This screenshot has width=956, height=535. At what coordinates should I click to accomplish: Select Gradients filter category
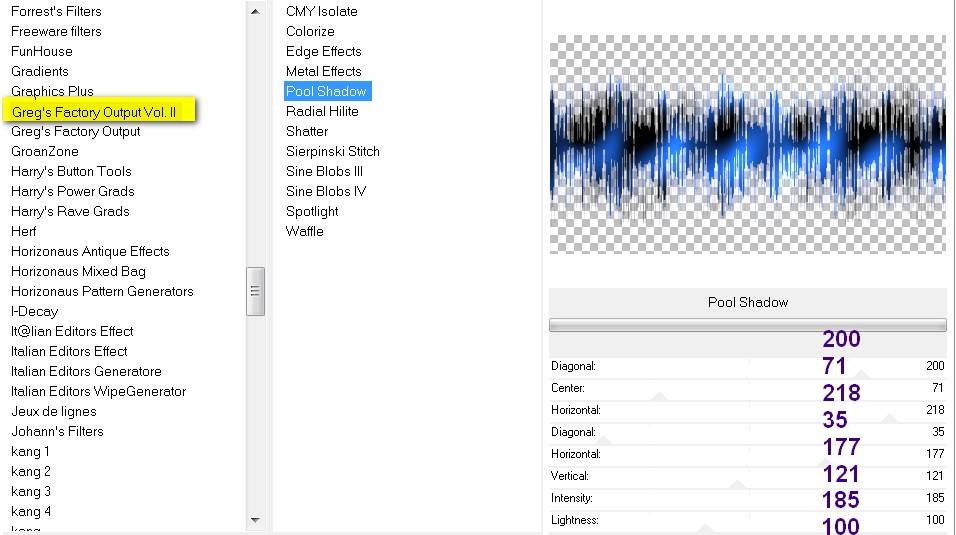pos(40,71)
